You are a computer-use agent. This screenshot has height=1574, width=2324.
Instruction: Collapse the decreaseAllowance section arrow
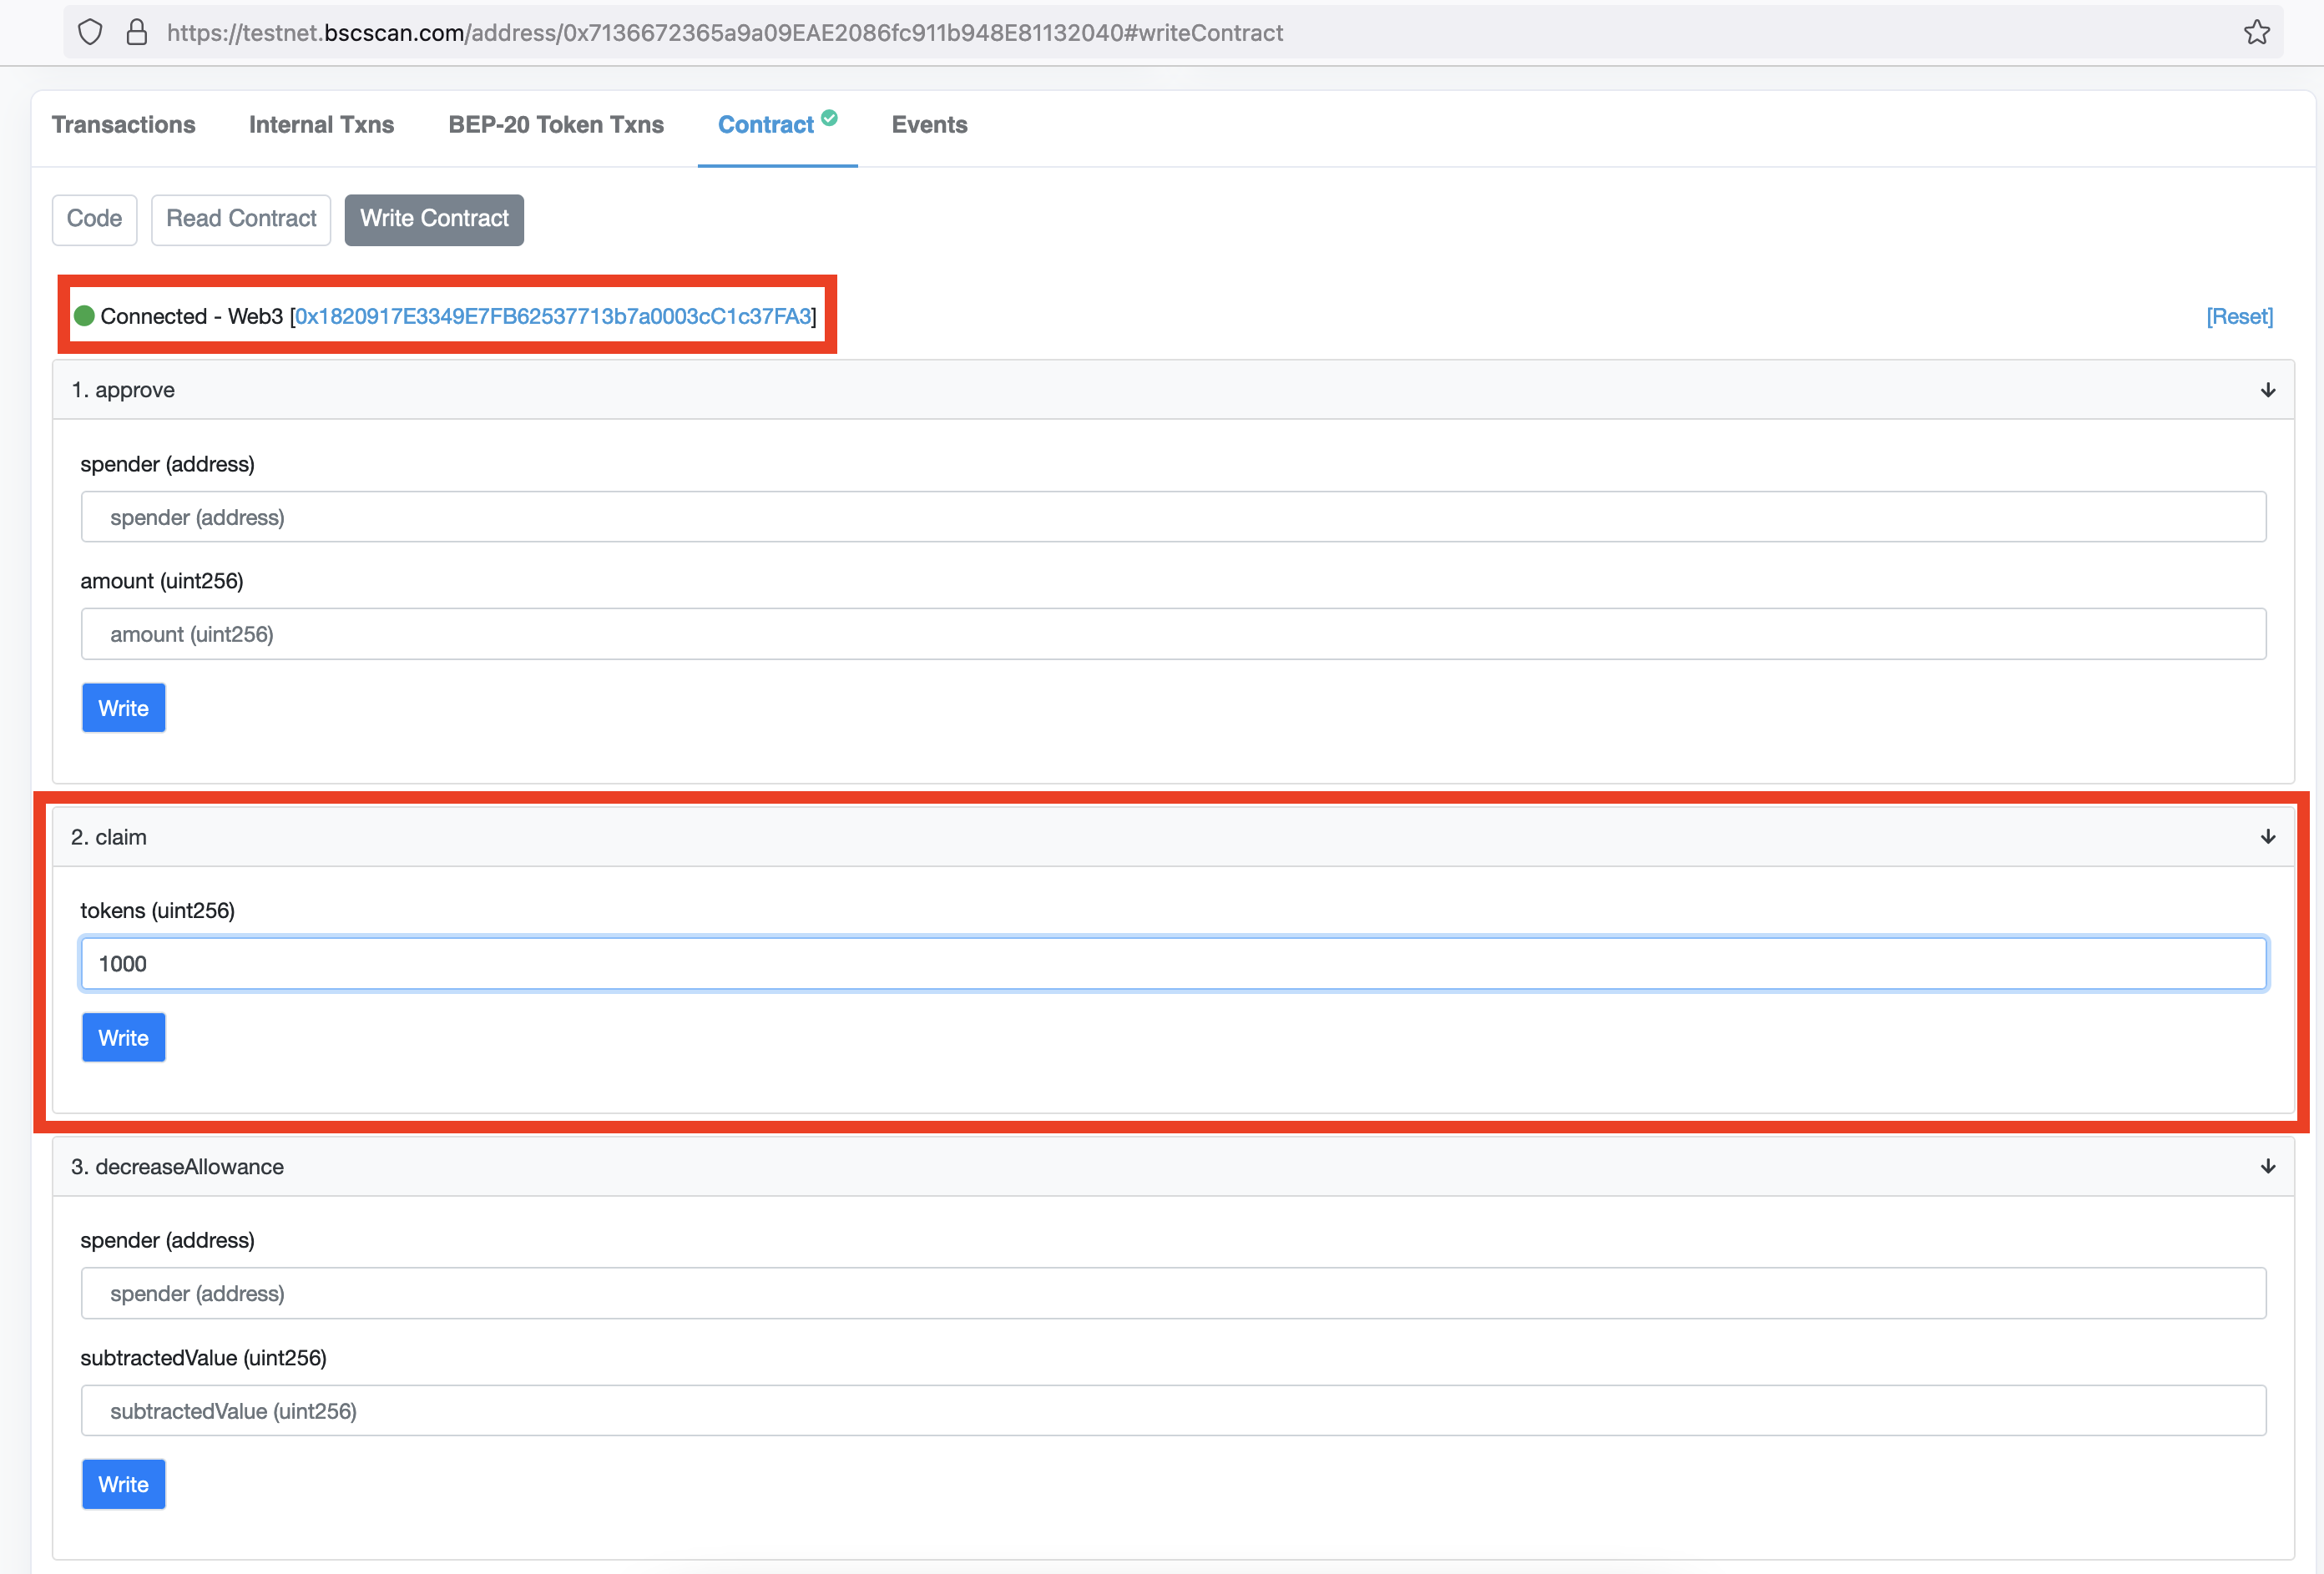(2268, 1167)
